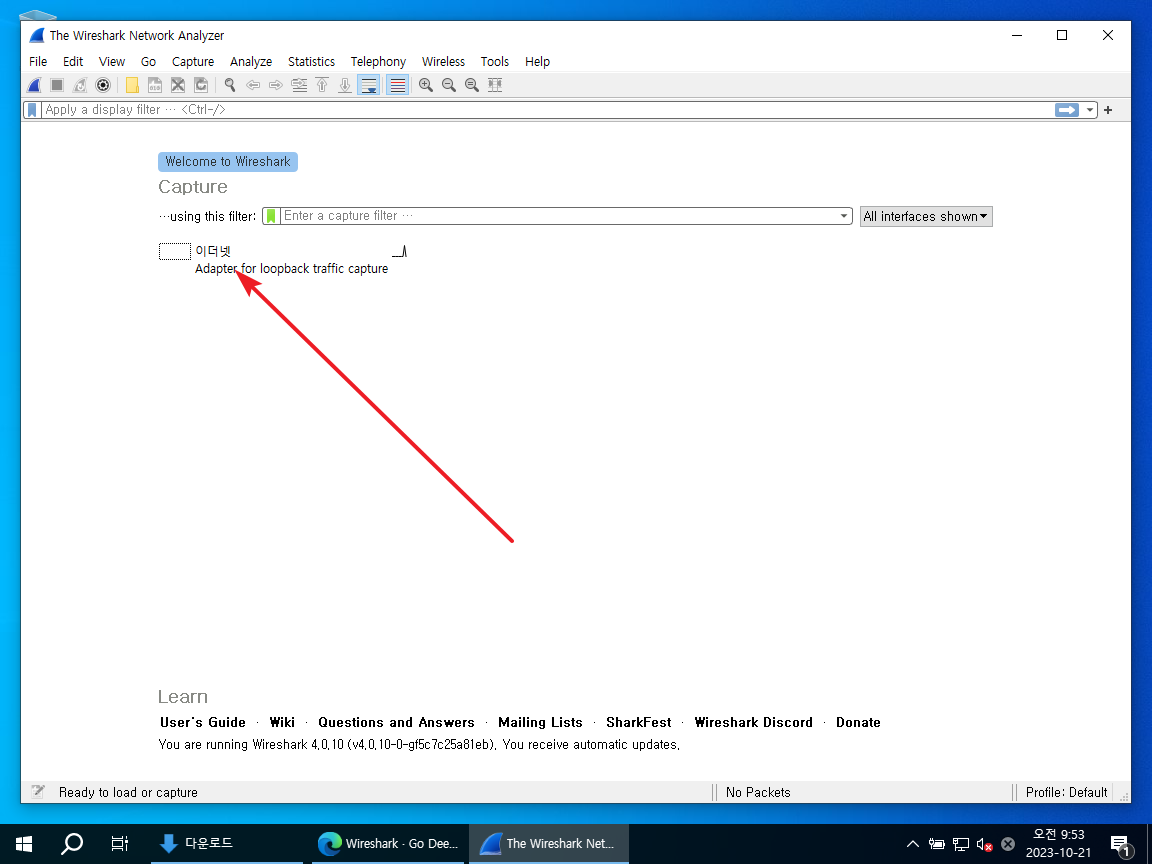Open Capture options gear icon
Screen dimensions: 1152x864
point(103,85)
